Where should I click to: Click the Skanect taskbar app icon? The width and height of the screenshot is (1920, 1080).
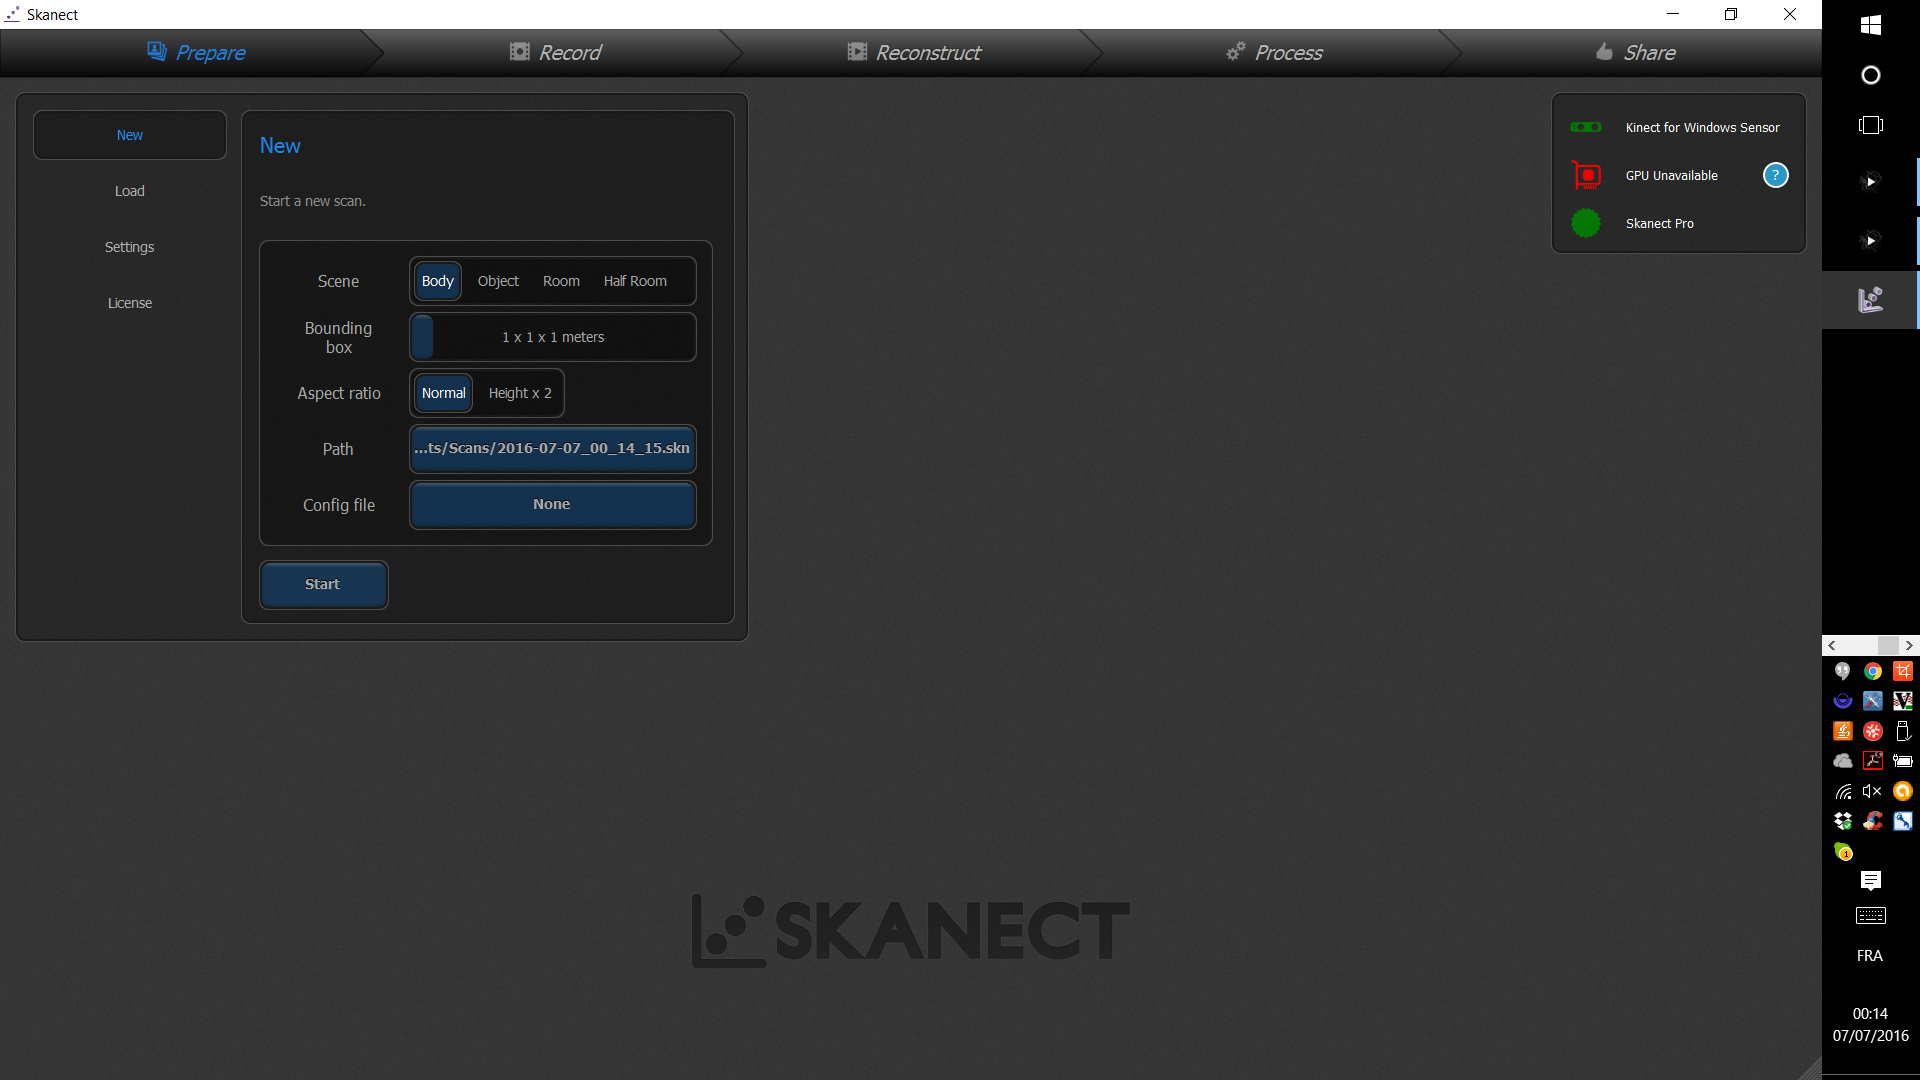[x=1870, y=299]
